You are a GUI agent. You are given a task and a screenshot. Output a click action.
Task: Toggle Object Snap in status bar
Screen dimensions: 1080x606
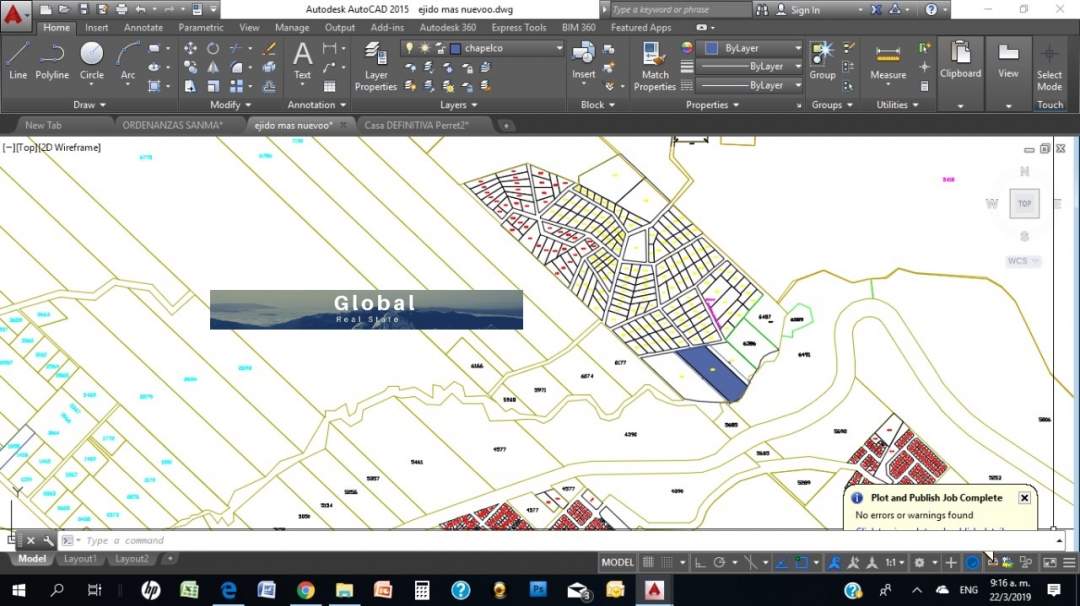[x=801, y=563]
